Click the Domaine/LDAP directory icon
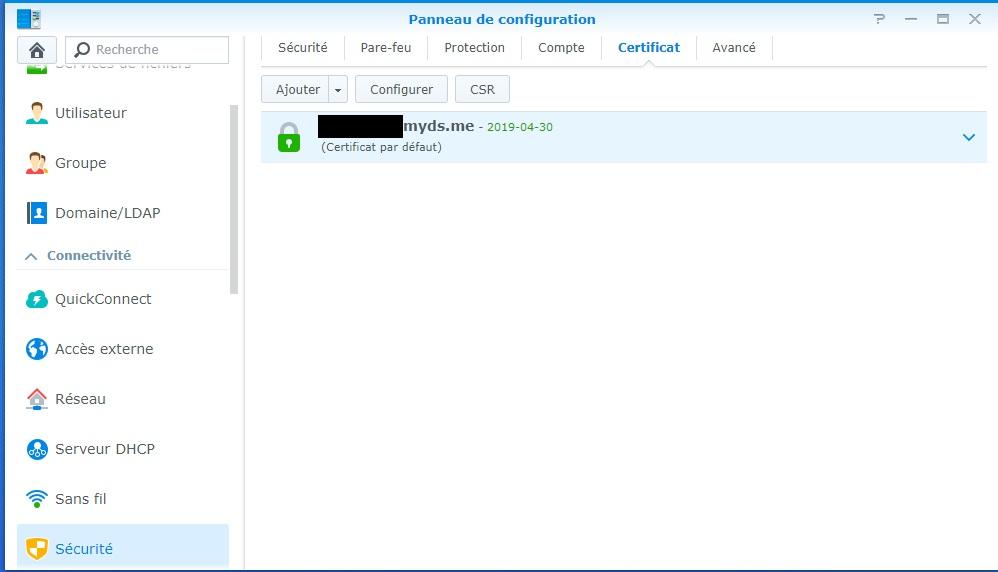This screenshot has width=998, height=572. coord(37,213)
